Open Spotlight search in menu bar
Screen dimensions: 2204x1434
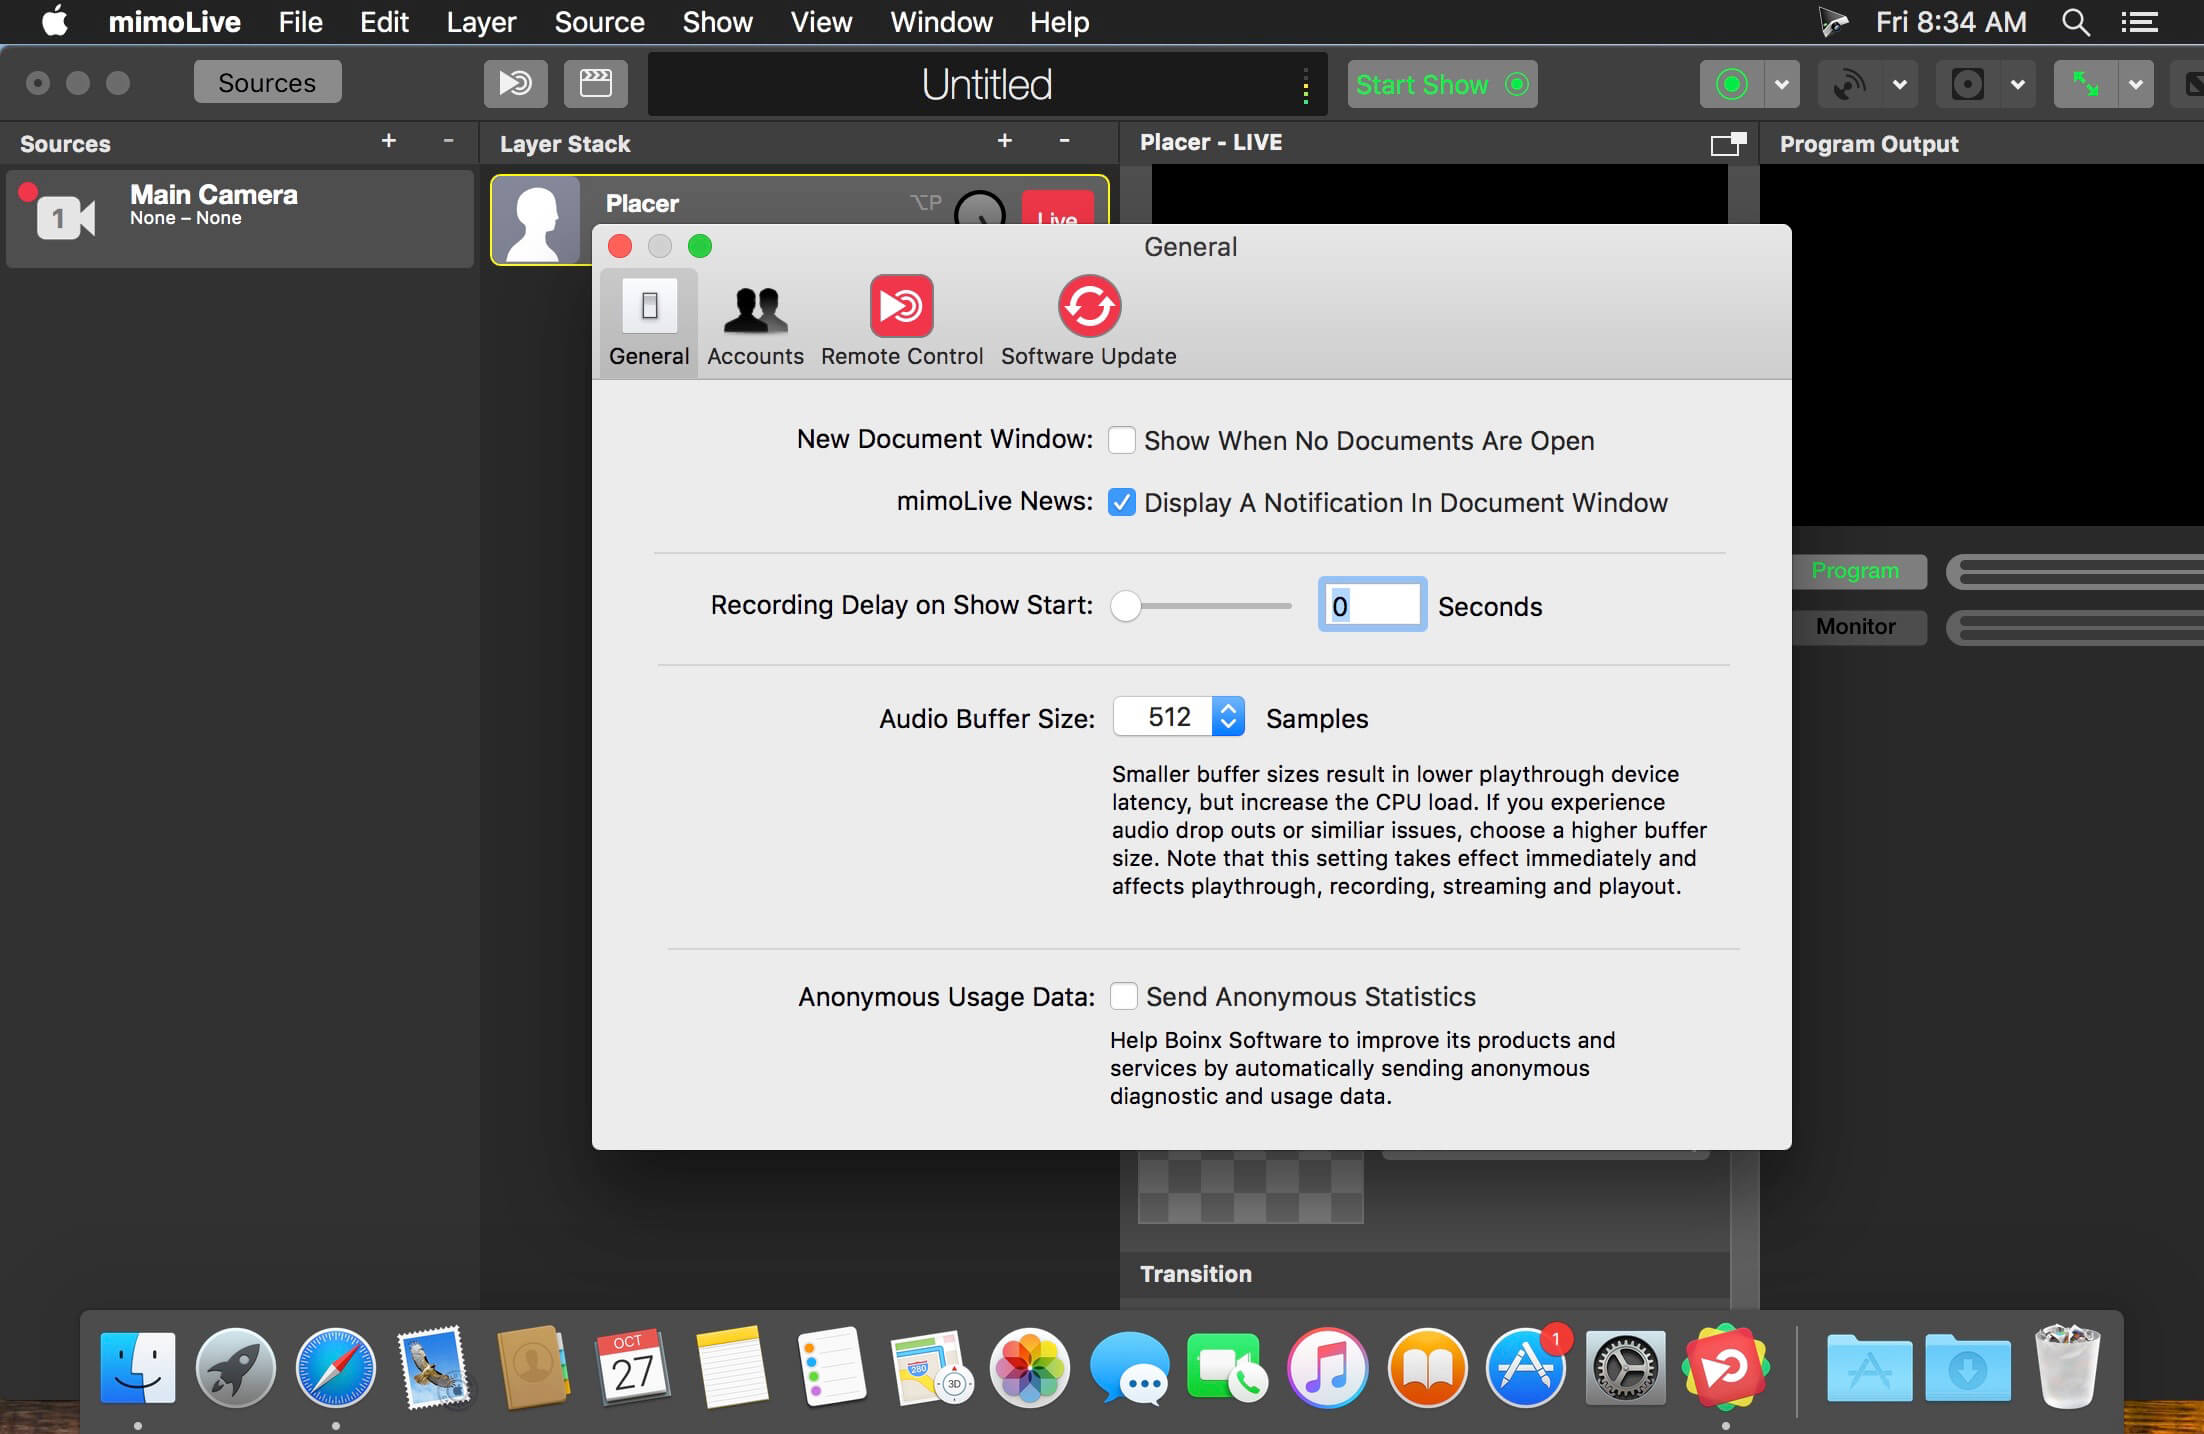pos(2076,22)
